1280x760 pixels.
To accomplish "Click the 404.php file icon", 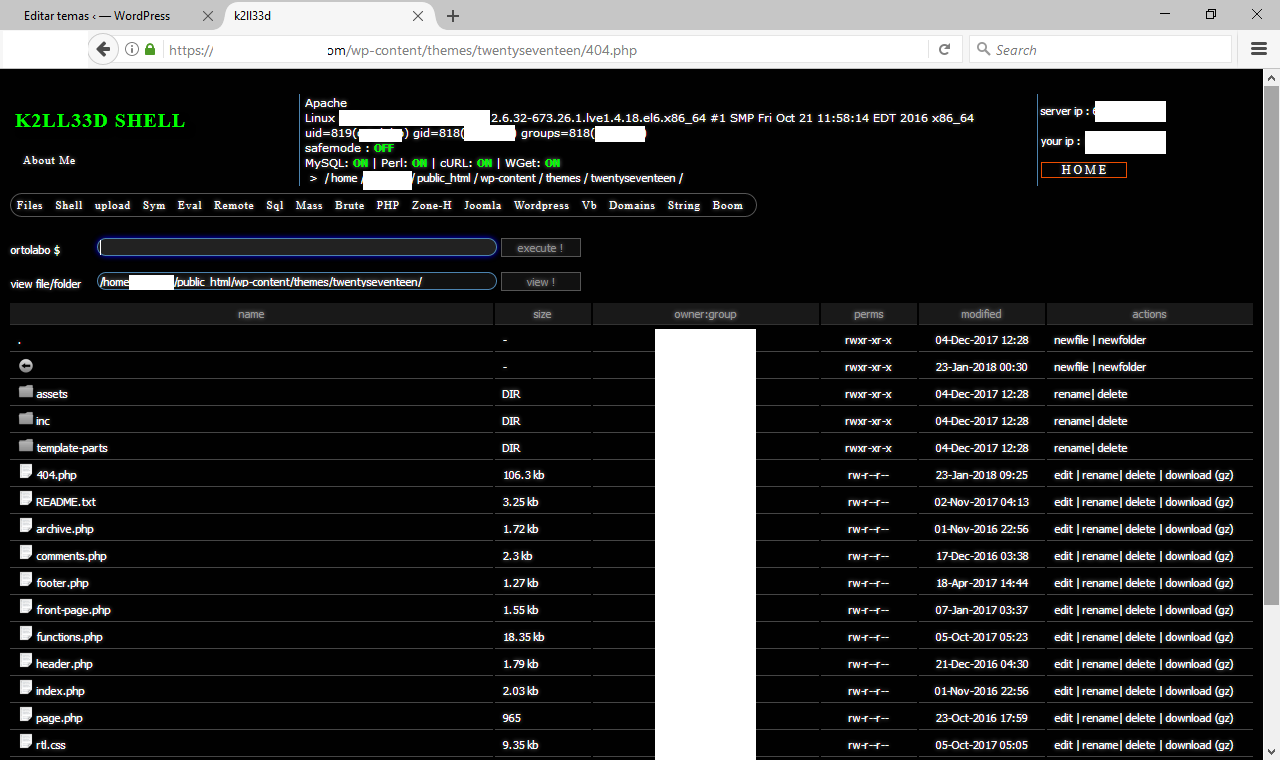I will [x=26, y=473].
